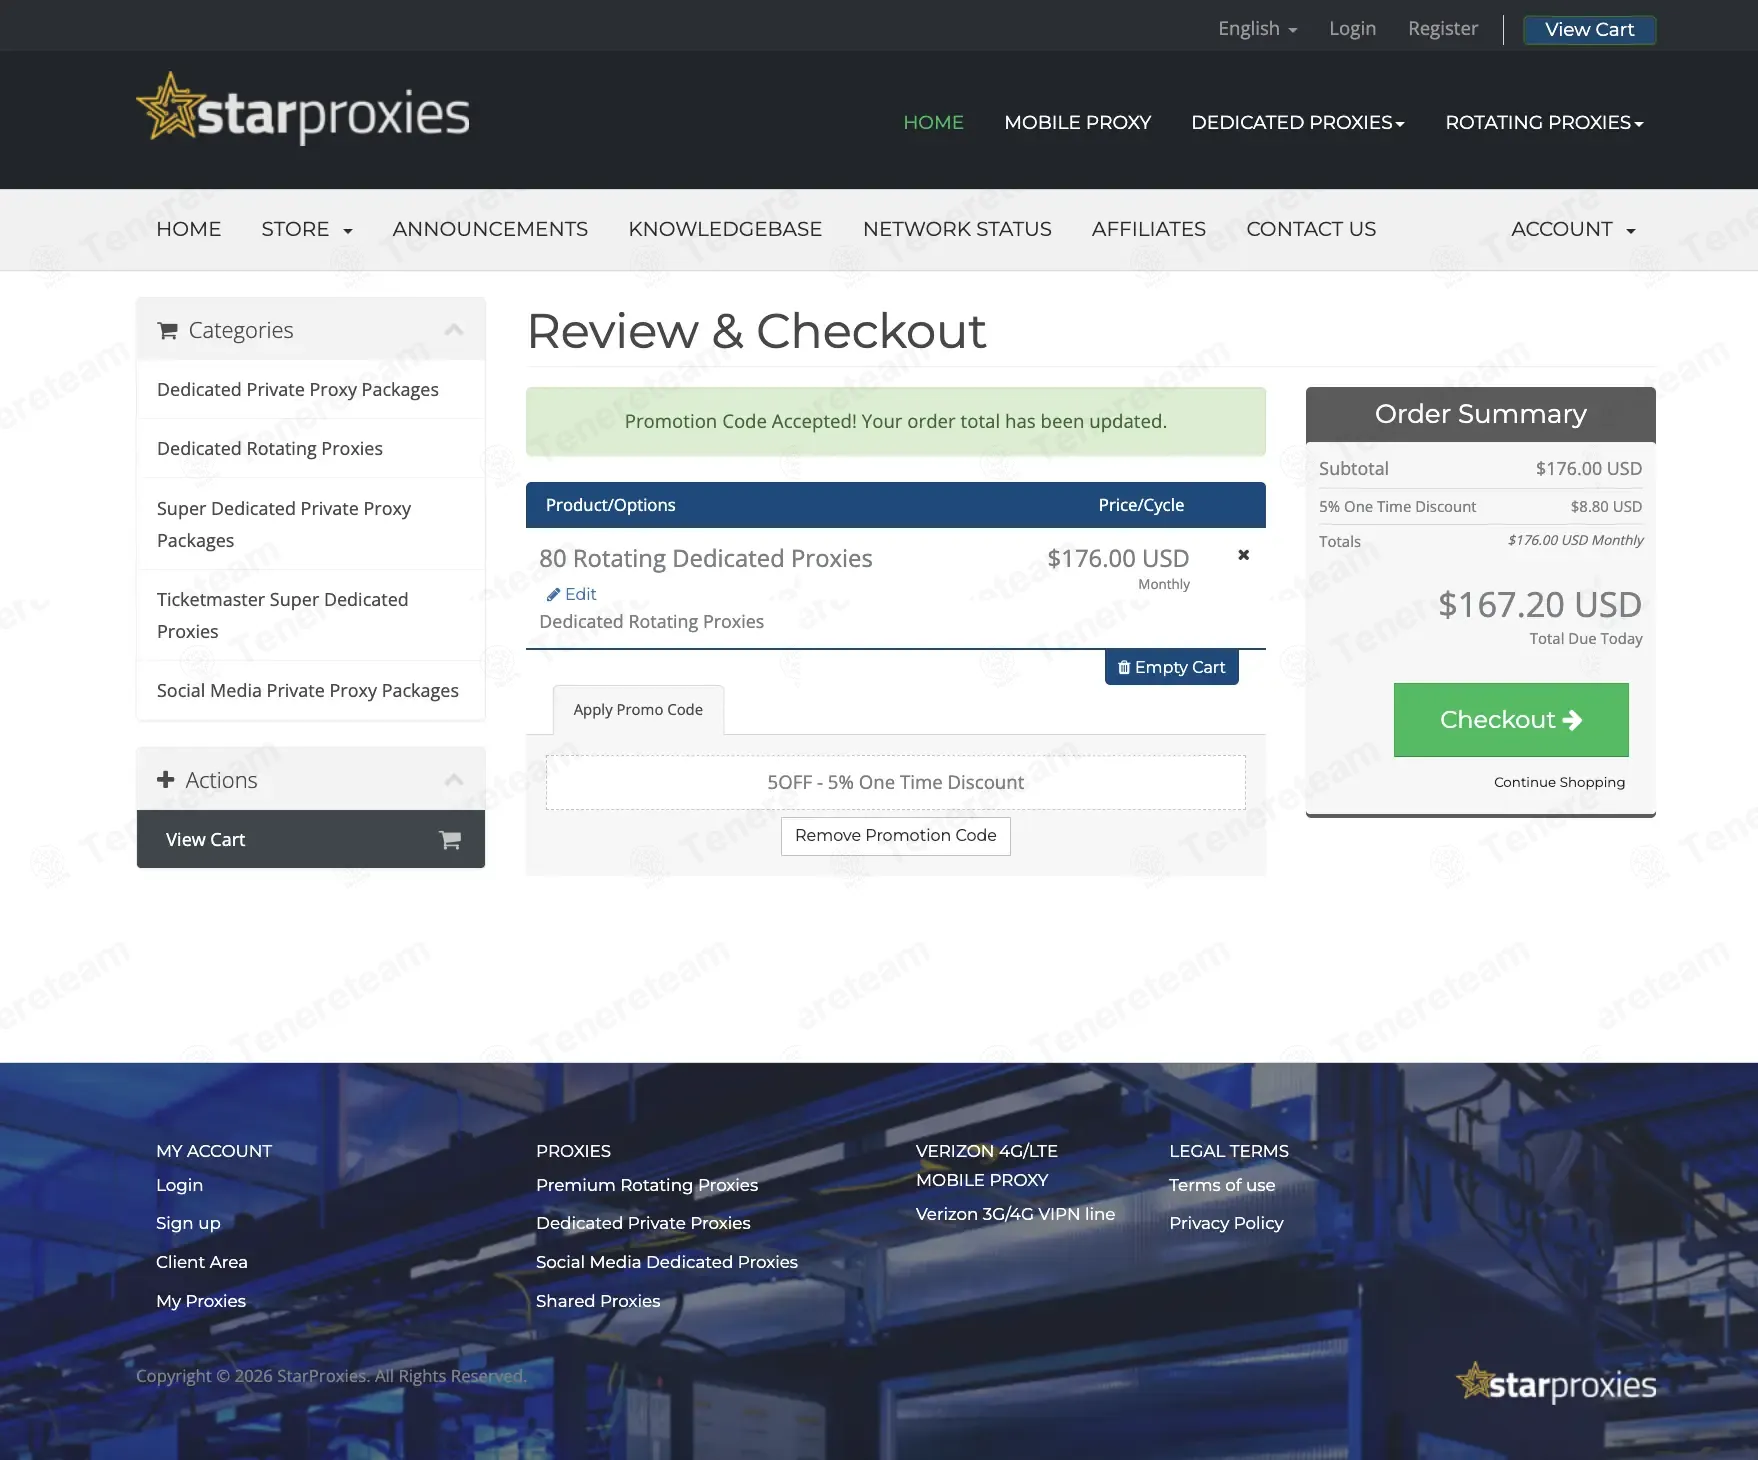Image resolution: width=1758 pixels, height=1460 pixels.
Task: Click the $8.80 USD discount value
Action: point(1606,507)
